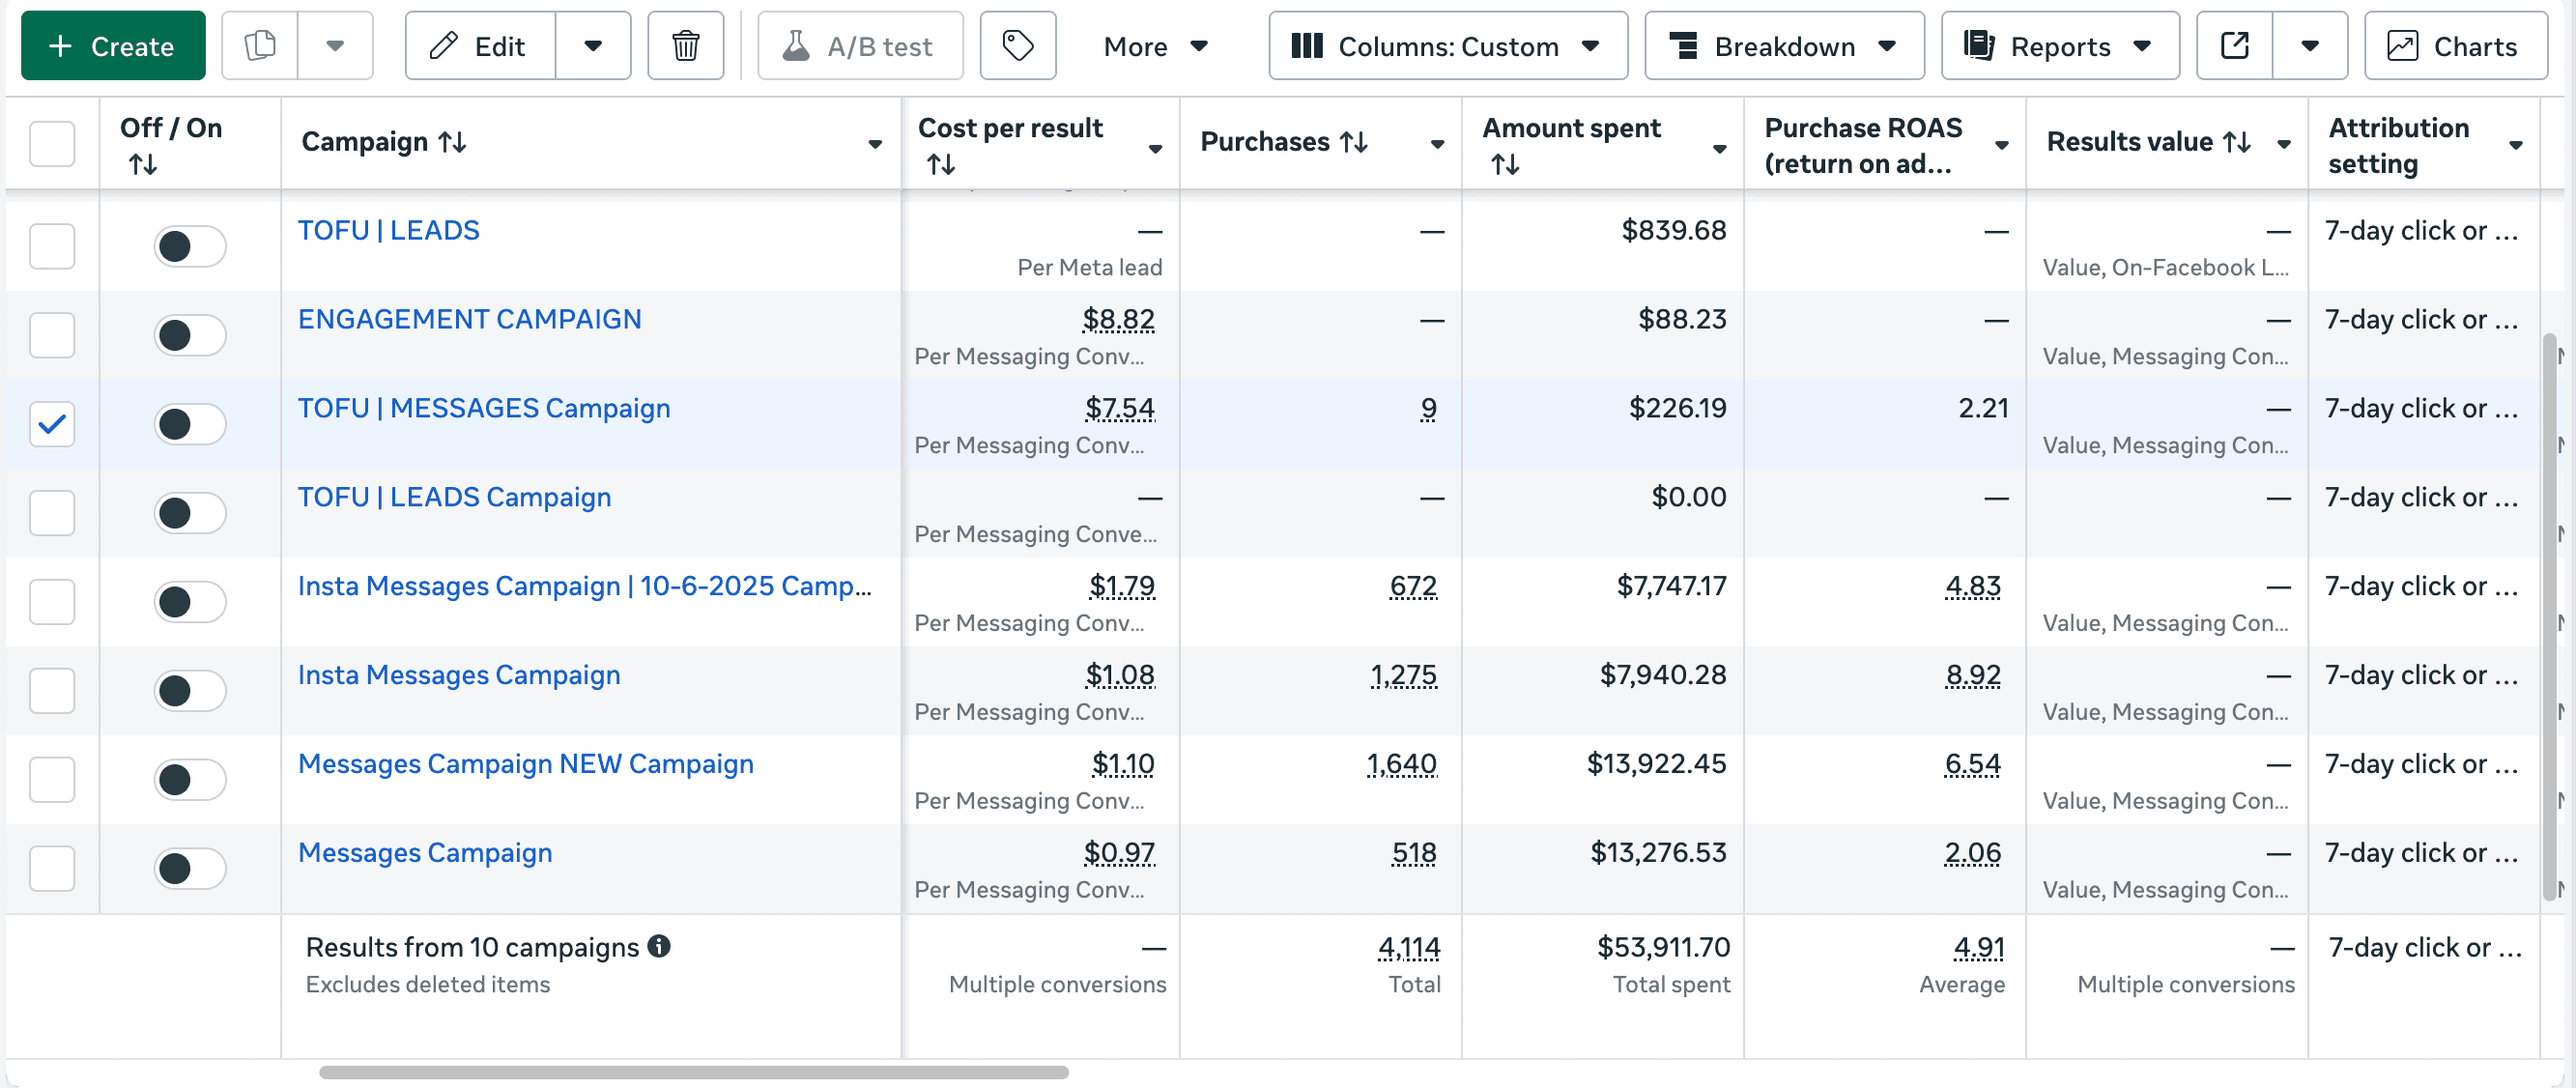Open the tag icon to manage labels
Image resolution: width=2576 pixels, height=1088 pixels.
(1017, 45)
